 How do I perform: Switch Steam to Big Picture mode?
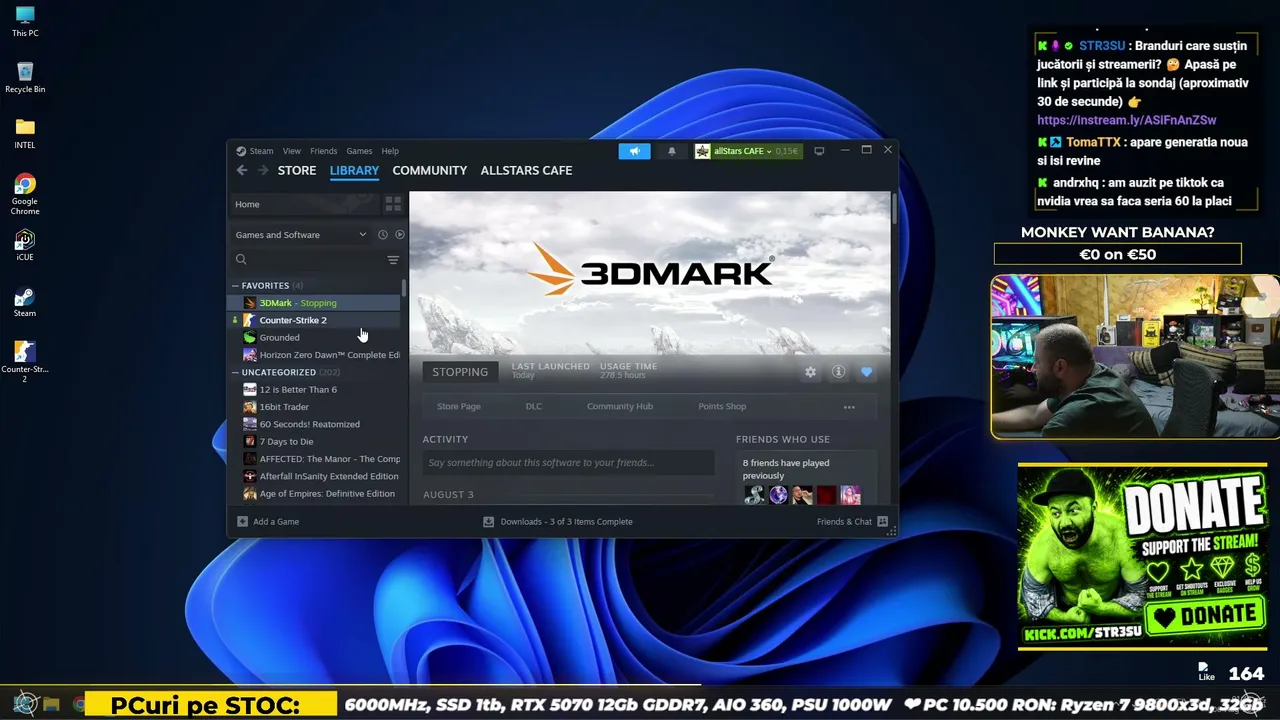(x=819, y=151)
